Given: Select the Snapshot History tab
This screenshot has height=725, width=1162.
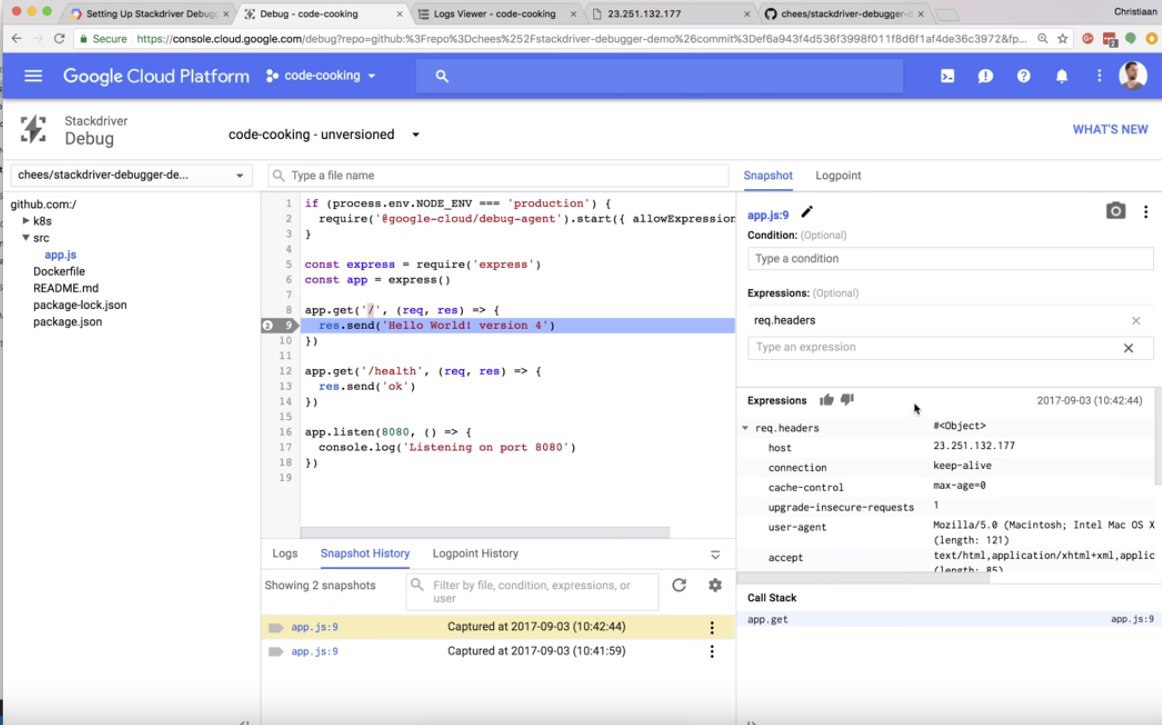Looking at the screenshot, I should (365, 554).
